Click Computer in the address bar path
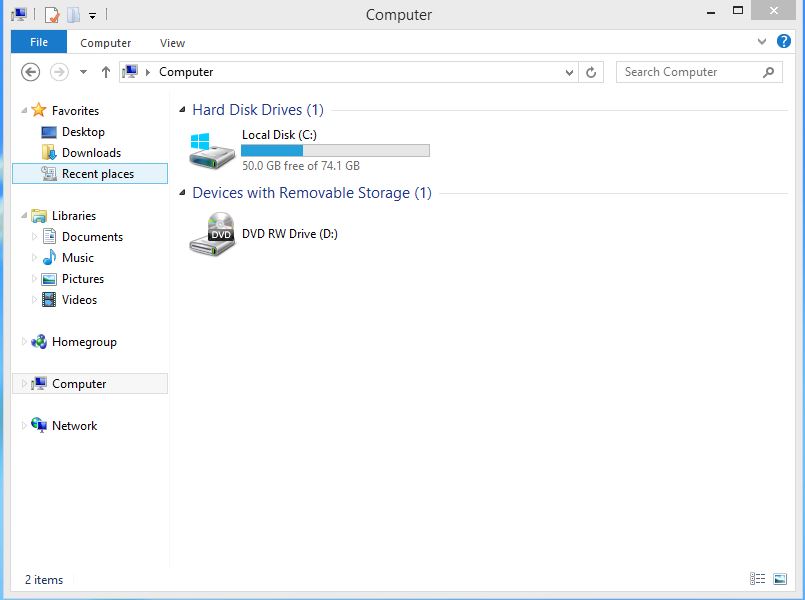The width and height of the screenshot is (805, 600). click(x=186, y=72)
